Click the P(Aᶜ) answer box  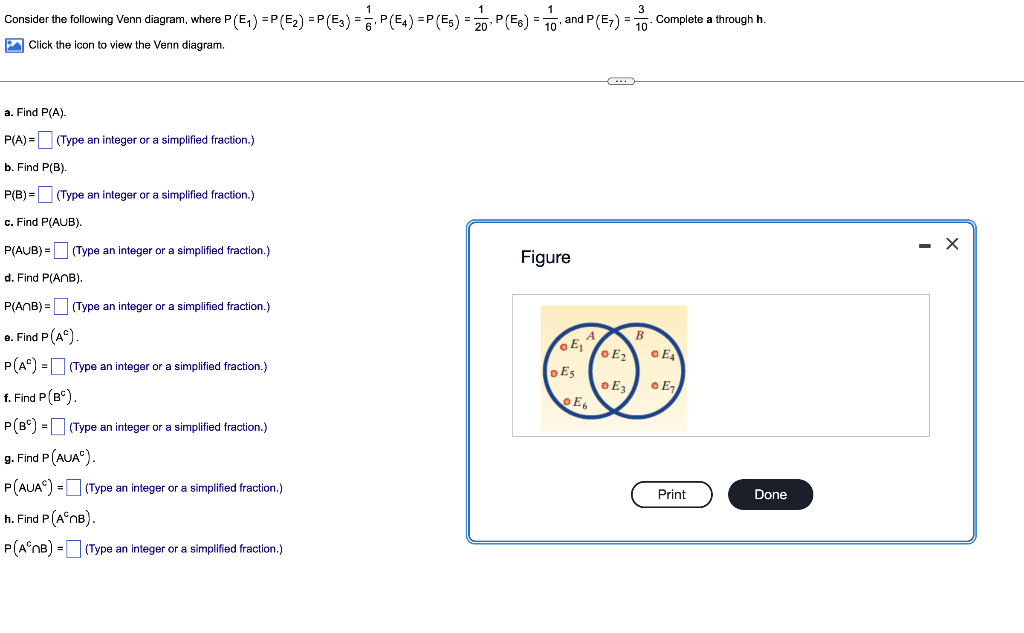pos(56,366)
